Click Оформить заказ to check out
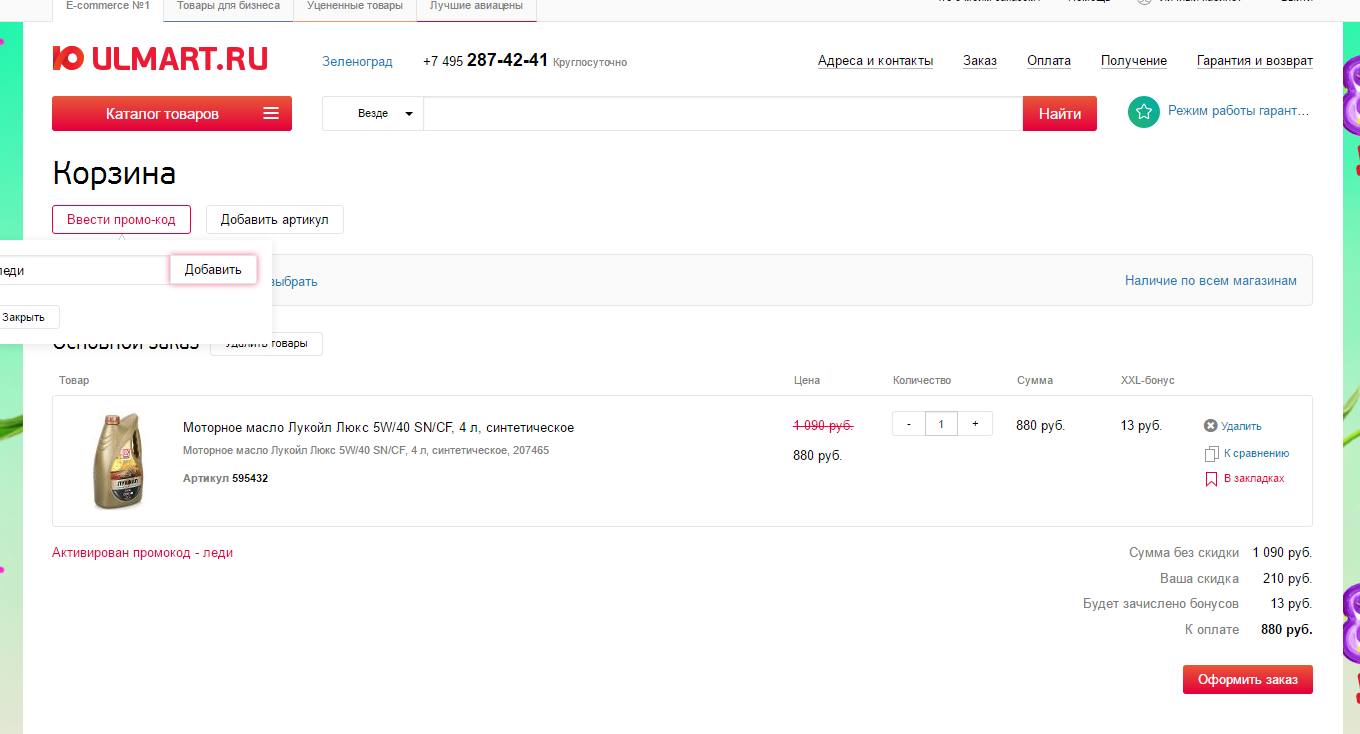Image resolution: width=1360 pixels, height=734 pixels. 1248,679
